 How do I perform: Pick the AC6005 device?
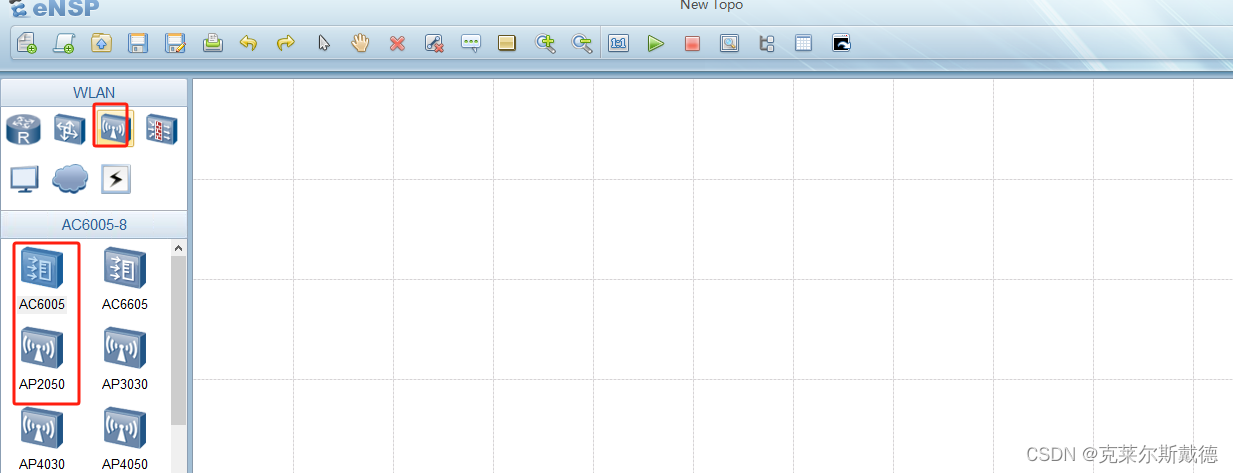coord(42,280)
